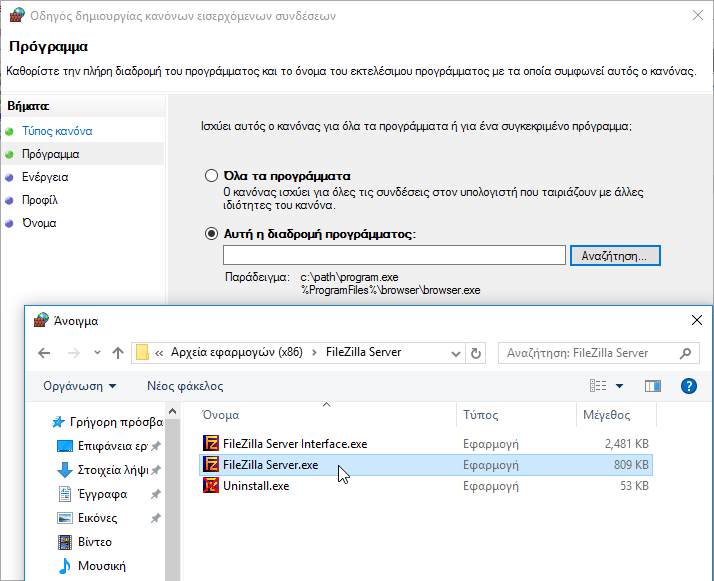Click the '2,481 KB' size cell
Image resolution: width=714 pixels, height=581 pixels.
click(627, 444)
